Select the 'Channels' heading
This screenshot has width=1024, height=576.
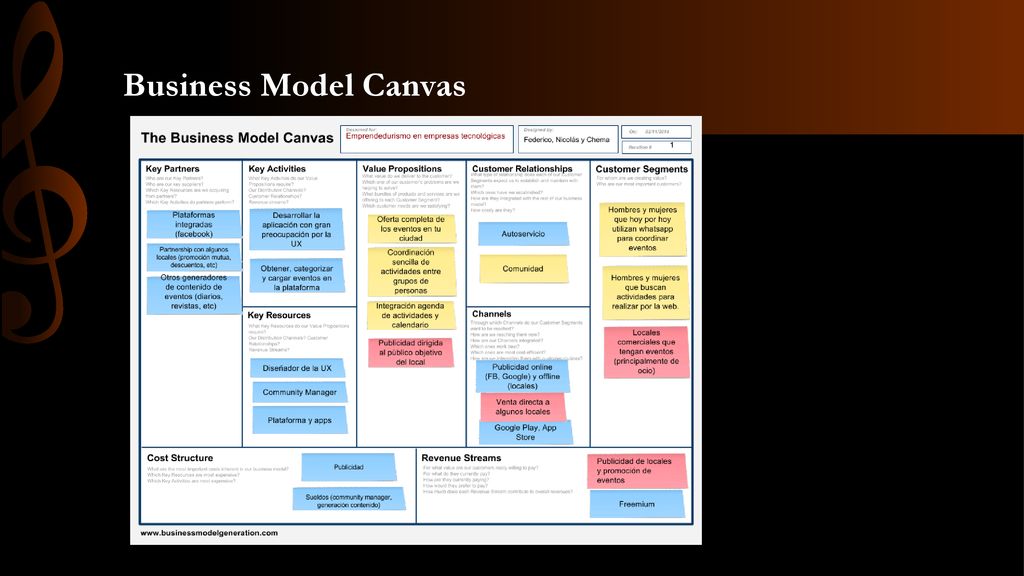[491, 314]
